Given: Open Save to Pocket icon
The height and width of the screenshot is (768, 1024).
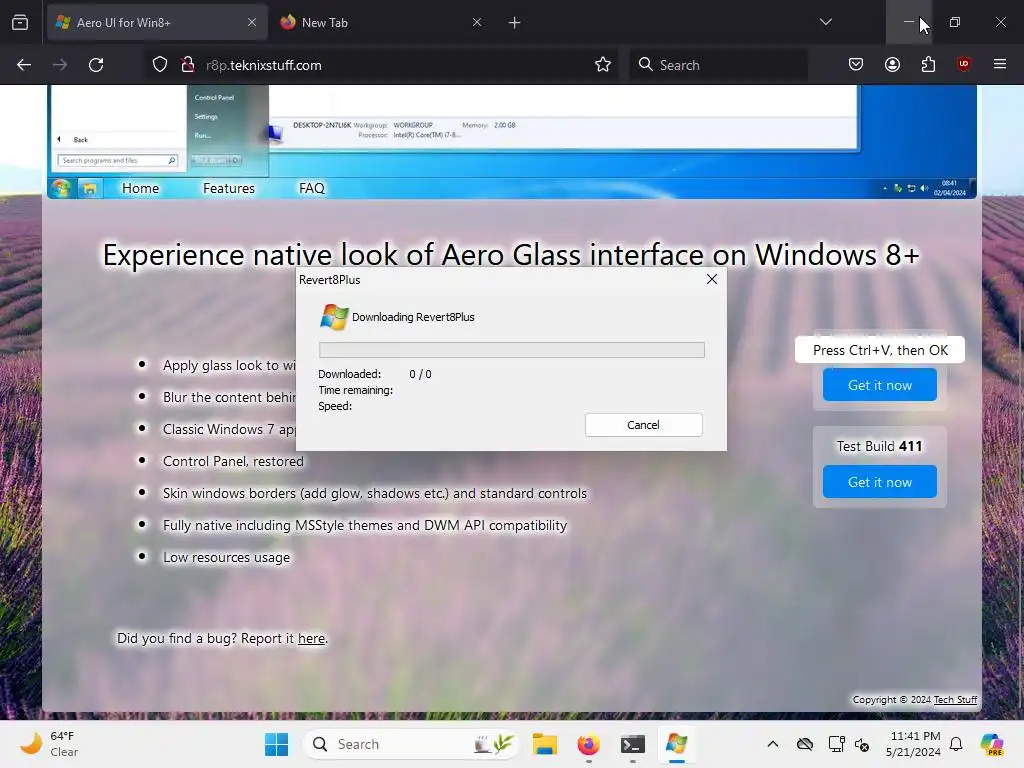Looking at the screenshot, I should pos(856,64).
